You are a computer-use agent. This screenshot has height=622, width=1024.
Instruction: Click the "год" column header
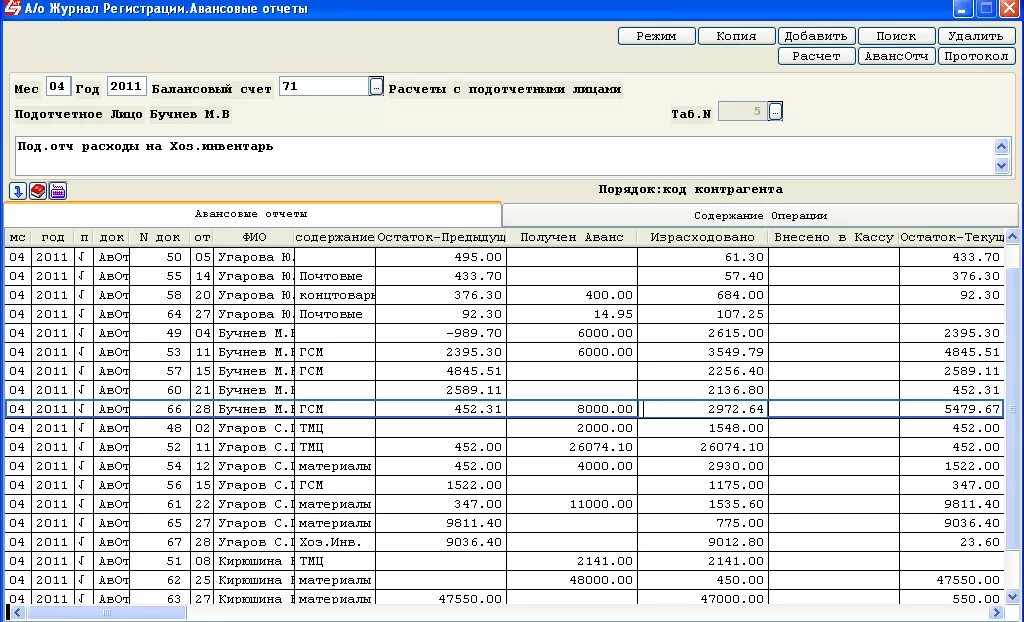[x=53, y=237]
